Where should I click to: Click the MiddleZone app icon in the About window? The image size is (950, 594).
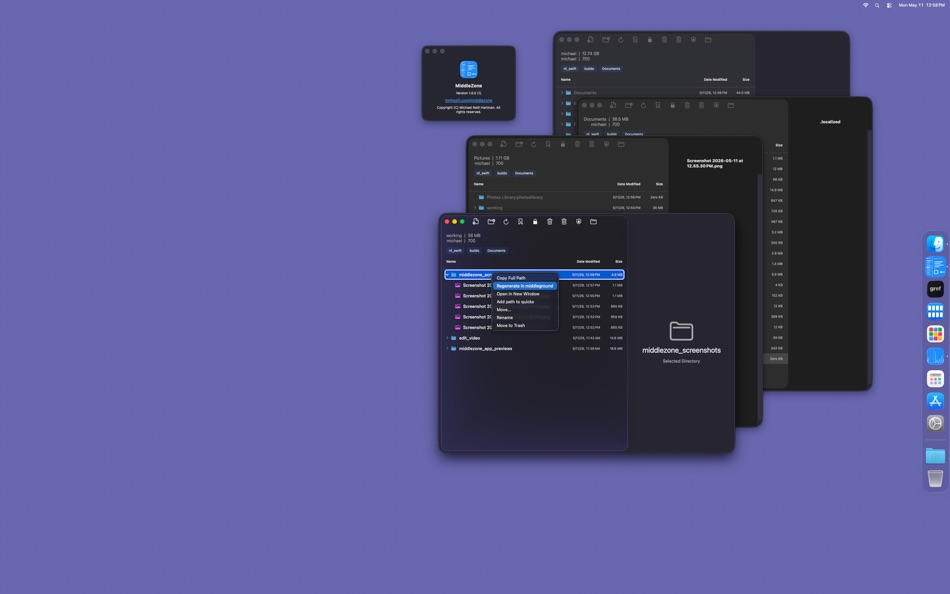(468, 70)
